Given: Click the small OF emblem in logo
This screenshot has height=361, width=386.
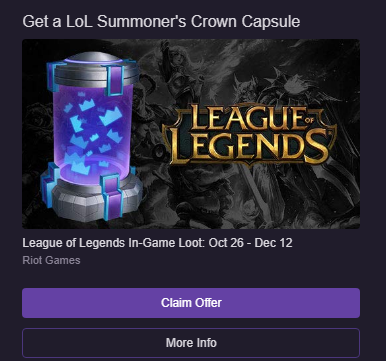Looking at the screenshot, I should pos(309,120).
